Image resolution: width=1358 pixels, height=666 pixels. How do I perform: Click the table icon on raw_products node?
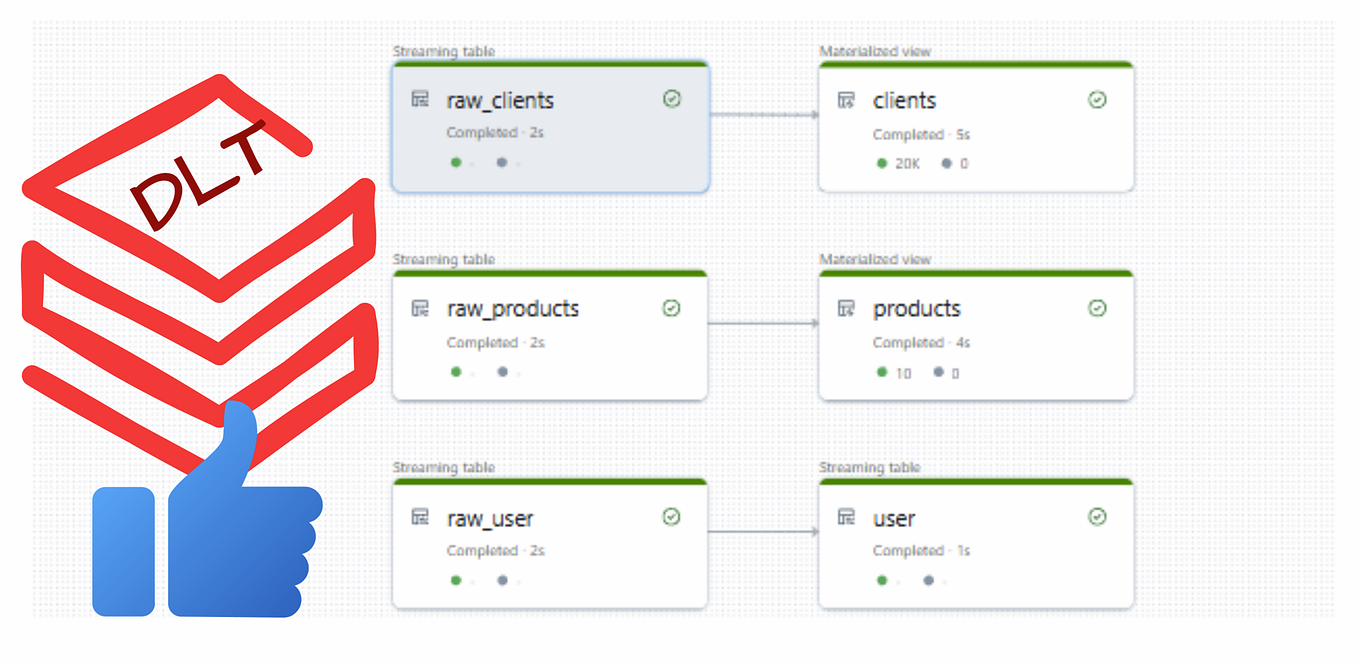pyautogui.click(x=421, y=309)
